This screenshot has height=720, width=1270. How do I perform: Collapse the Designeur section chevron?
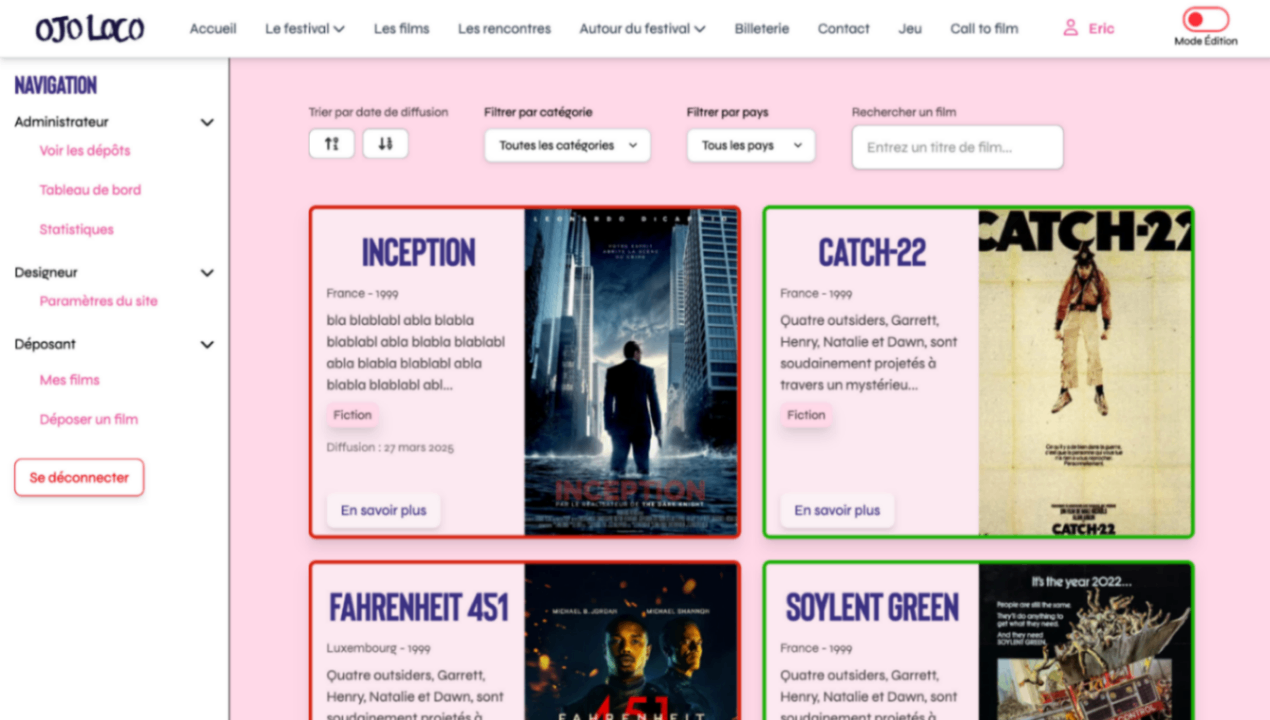207,273
